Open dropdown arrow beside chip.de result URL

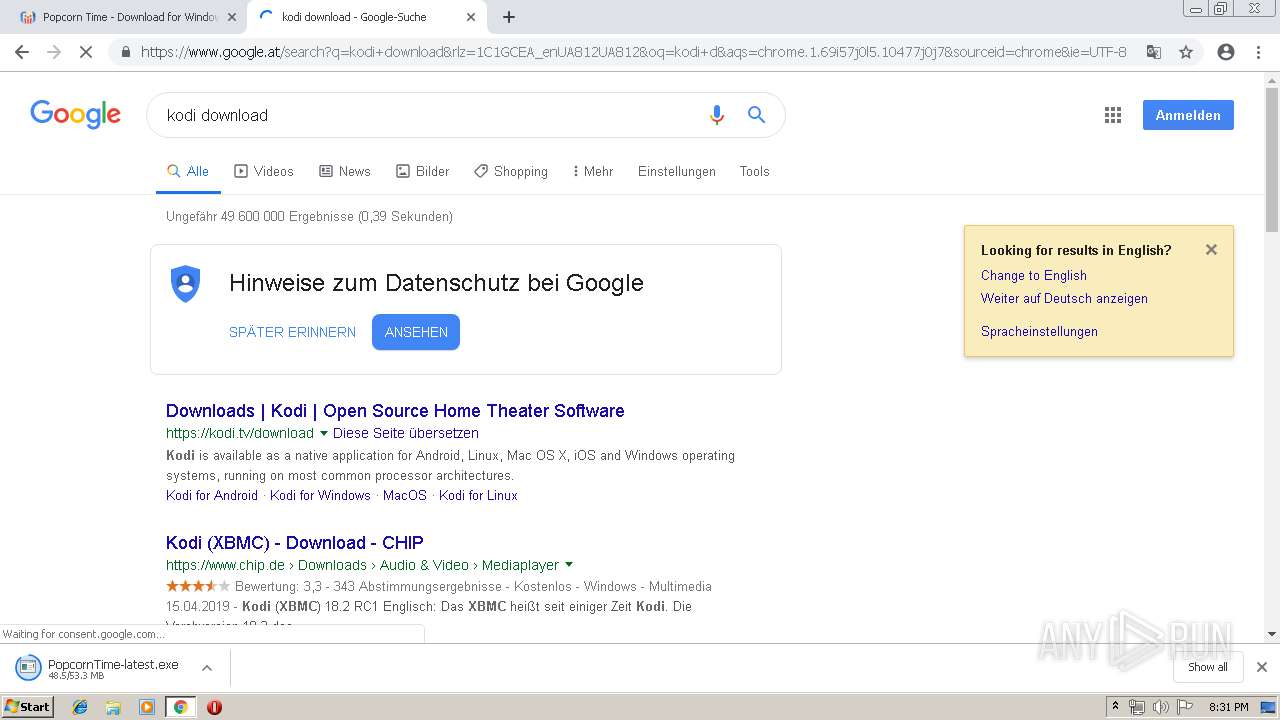pyautogui.click(x=569, y=566)
